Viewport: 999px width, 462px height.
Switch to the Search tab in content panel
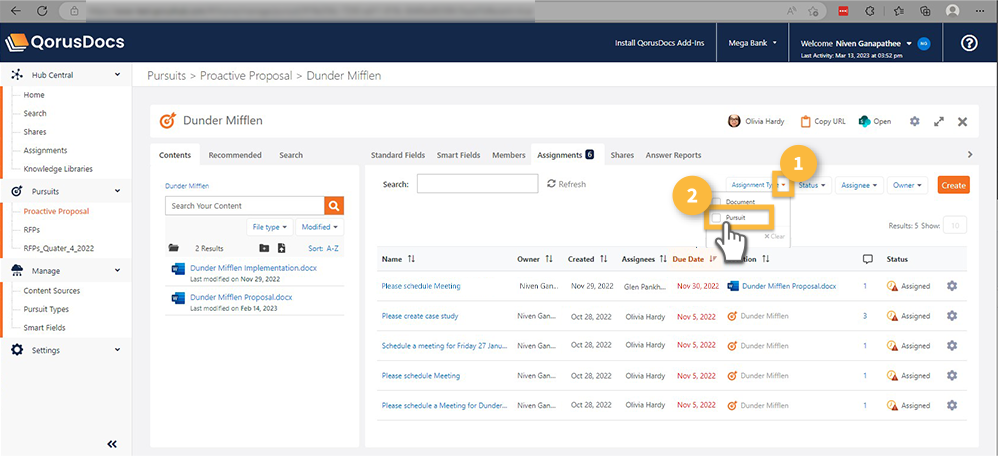(291, 155)
